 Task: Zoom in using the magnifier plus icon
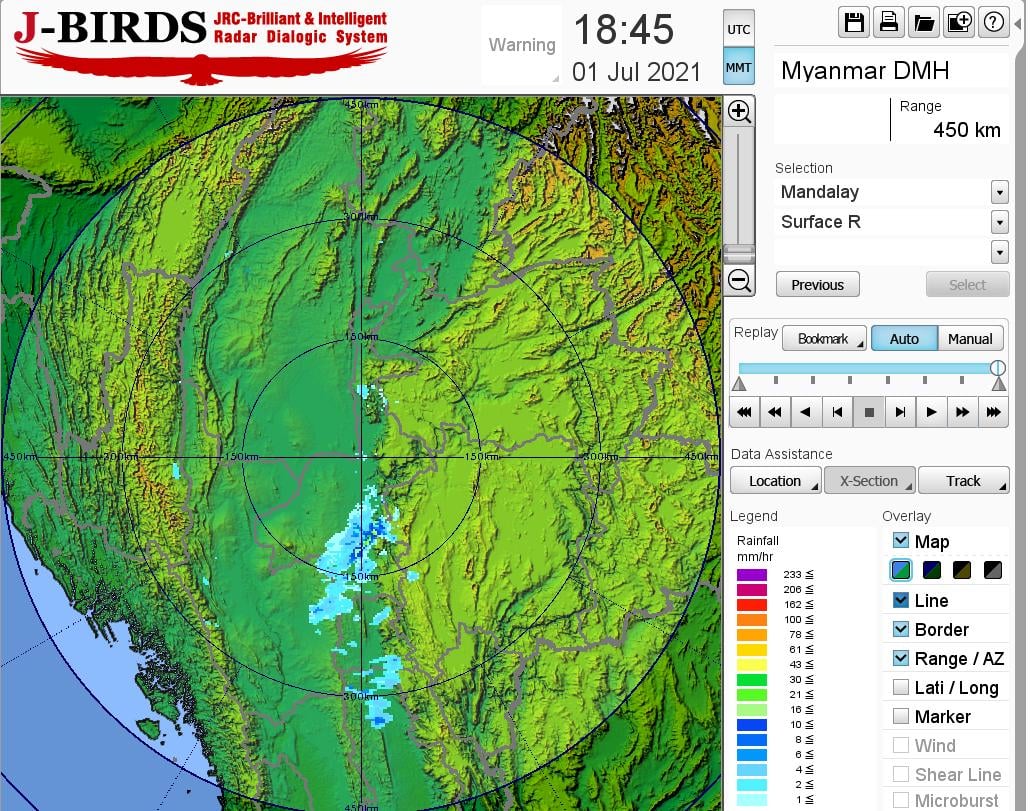(x=739, y=111)
